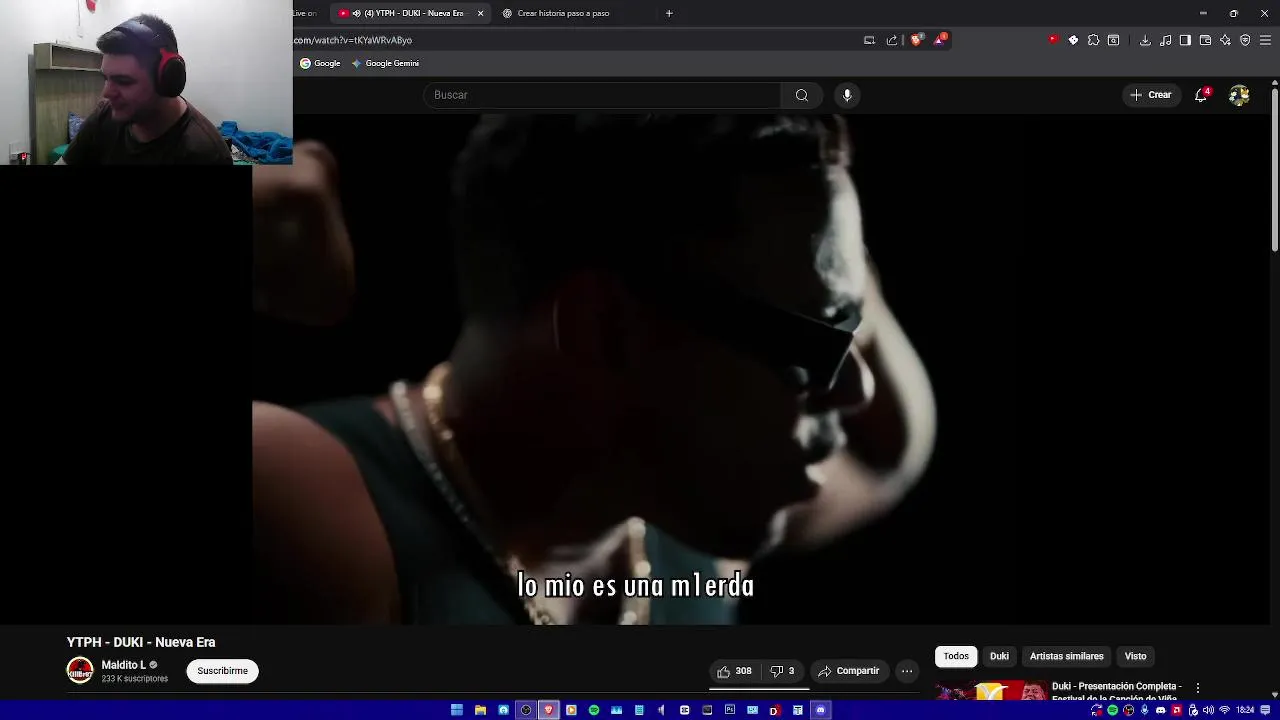Open options for Duki Presentación Completa video
1280x720 pixels.
1197,688
